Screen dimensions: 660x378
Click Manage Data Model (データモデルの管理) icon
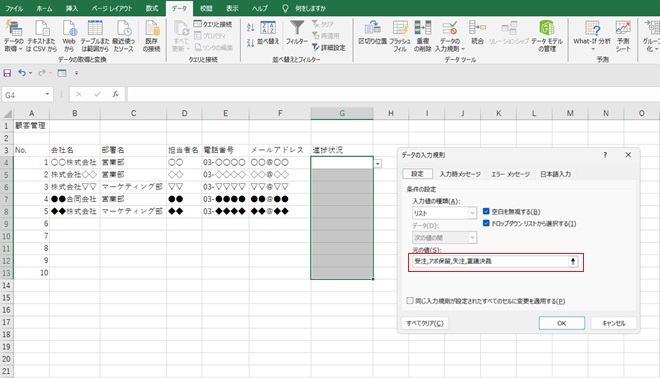tap(547, 36)
